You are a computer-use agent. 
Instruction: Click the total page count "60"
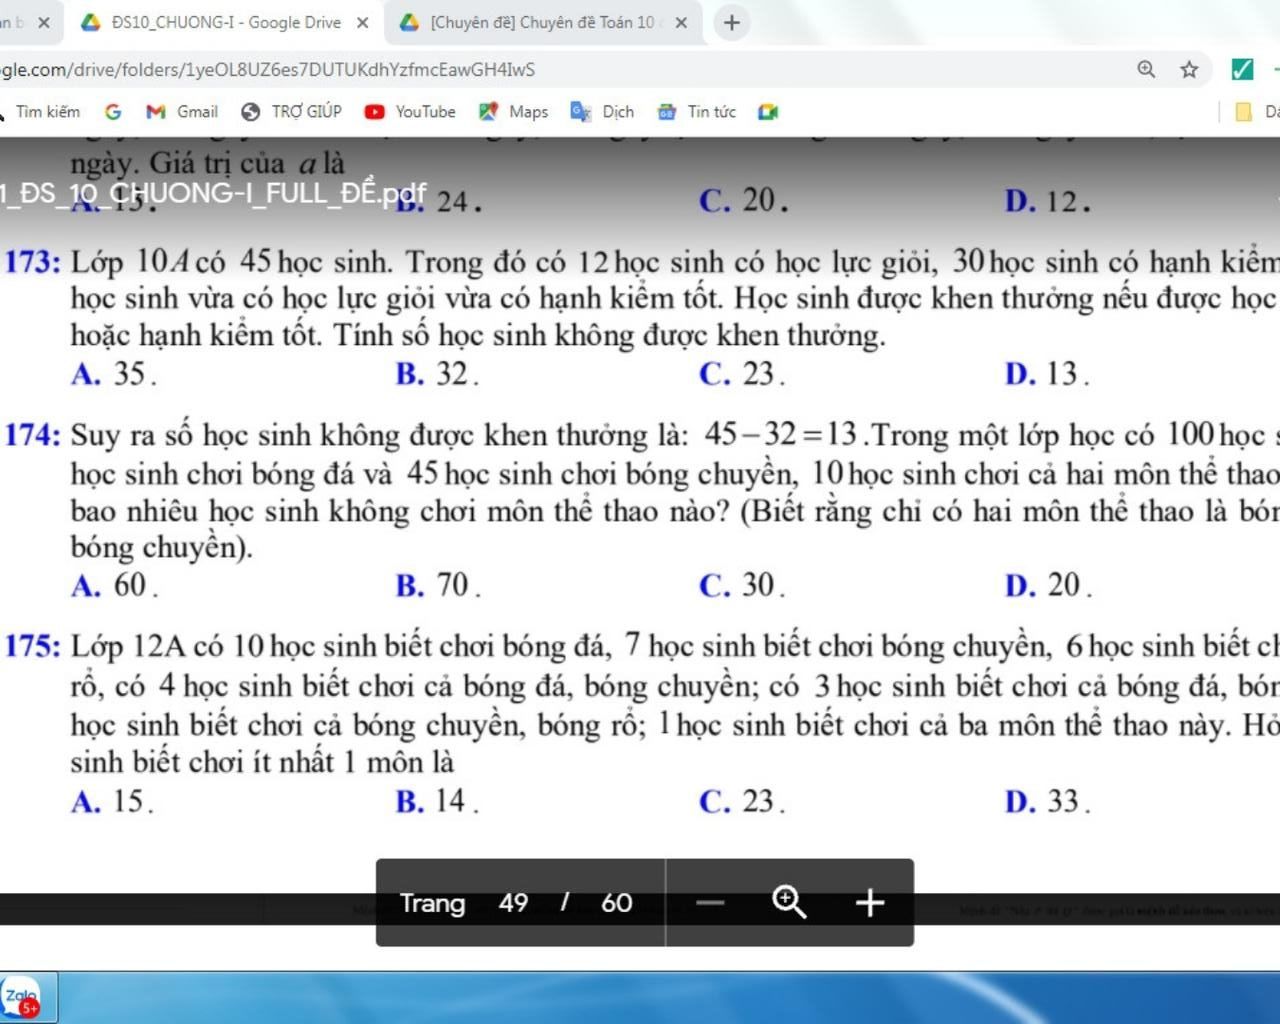[x=616, y=903]
